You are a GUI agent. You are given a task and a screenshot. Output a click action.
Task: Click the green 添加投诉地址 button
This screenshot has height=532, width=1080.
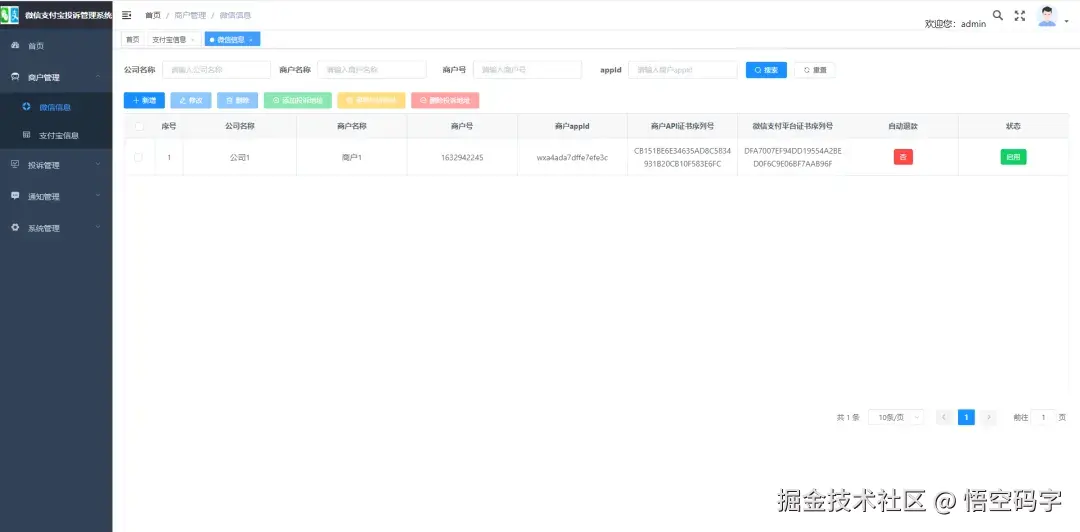pyautogui.click(x=298, y=101)
